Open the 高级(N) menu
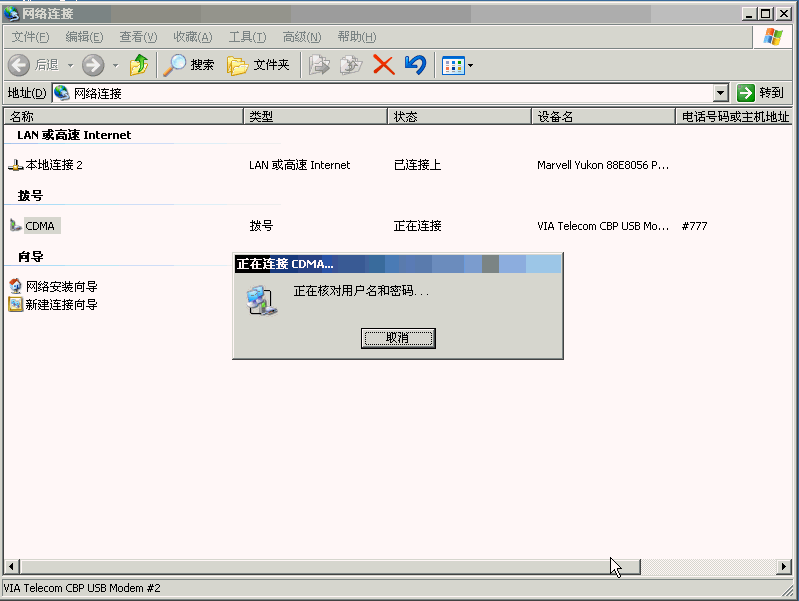 tap(302, 37)
